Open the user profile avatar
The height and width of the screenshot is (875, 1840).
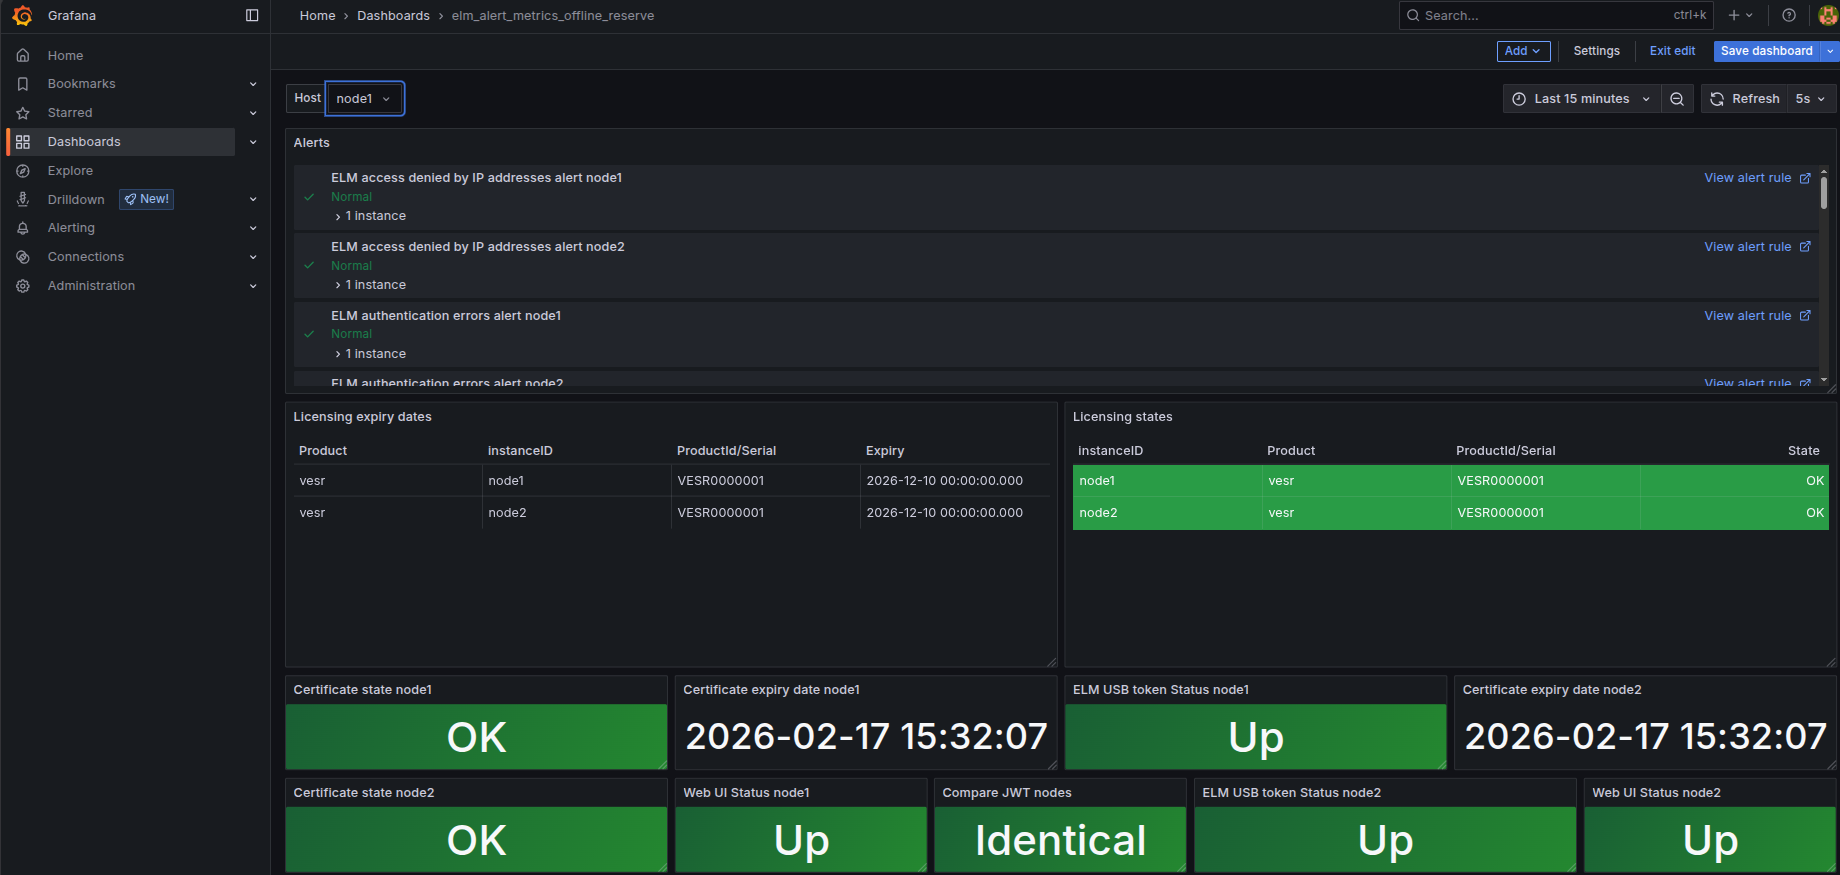click(1827, 16)
